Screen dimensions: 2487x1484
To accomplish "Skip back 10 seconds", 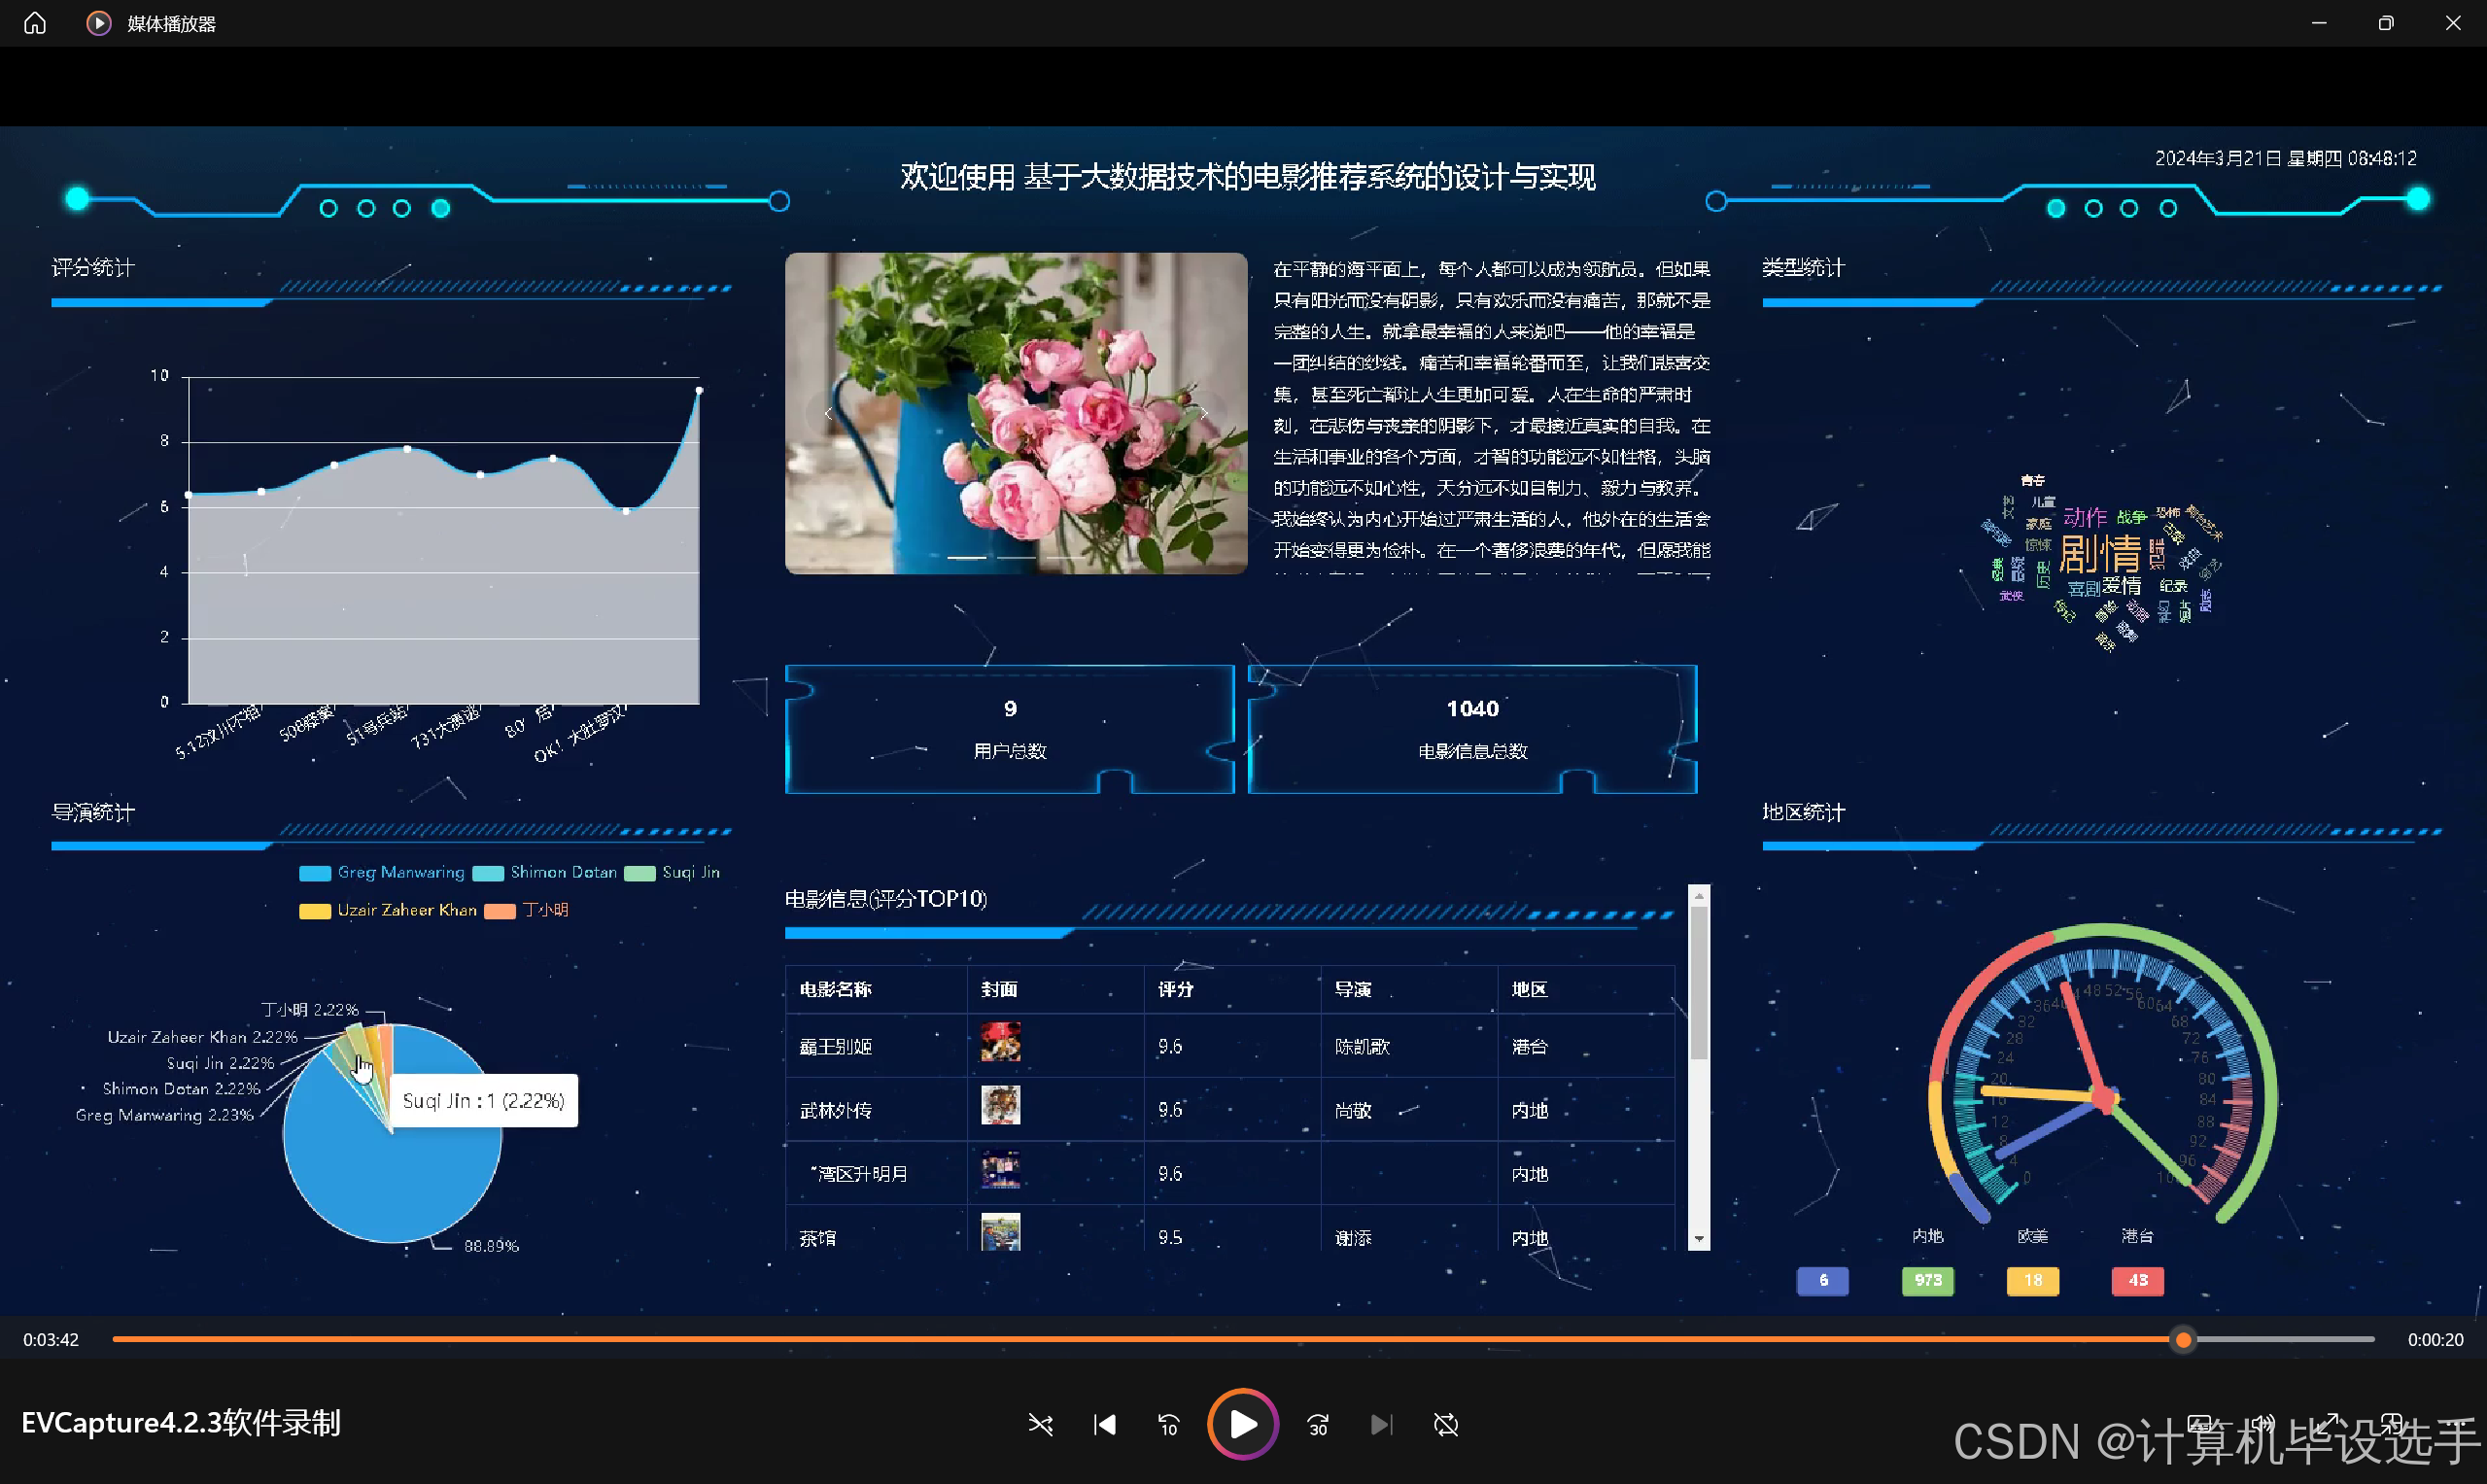I will point(1168,1424).
